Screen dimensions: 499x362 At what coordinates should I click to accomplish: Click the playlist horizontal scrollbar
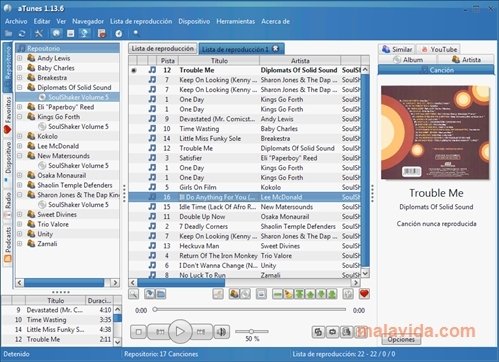(244, 283)
